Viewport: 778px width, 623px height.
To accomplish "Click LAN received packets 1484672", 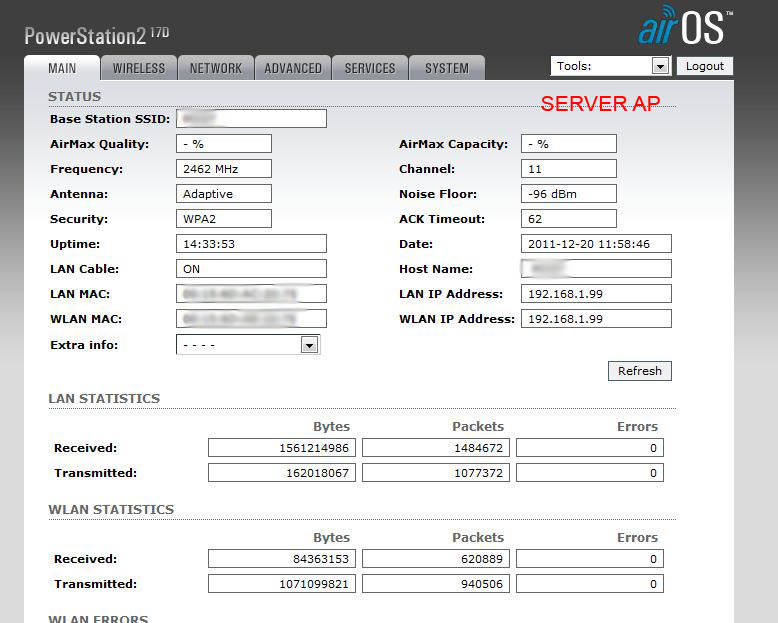I will [436, 448].
